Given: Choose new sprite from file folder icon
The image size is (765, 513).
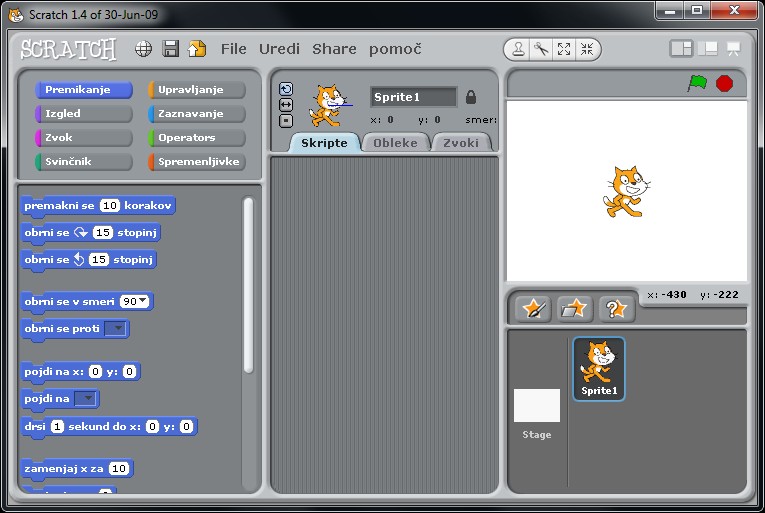Looking at the screenshot, I should coord(575,309).
